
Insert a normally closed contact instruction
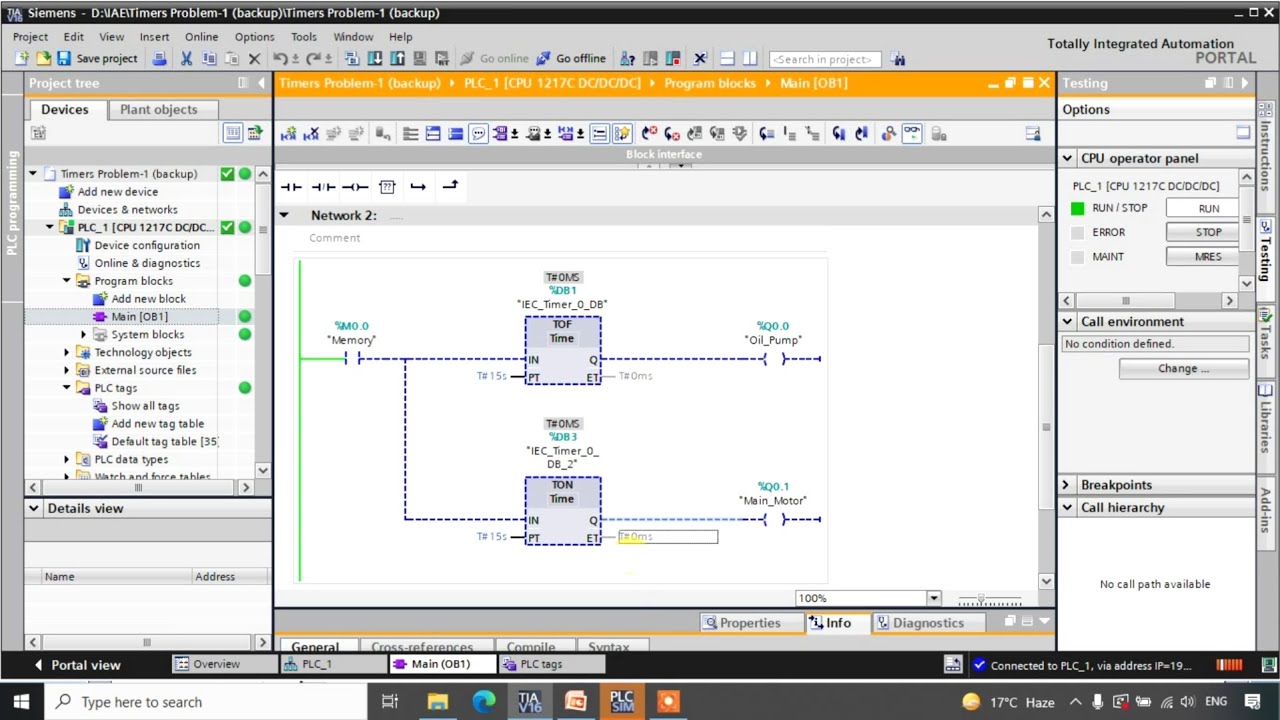tap(323, 186)
